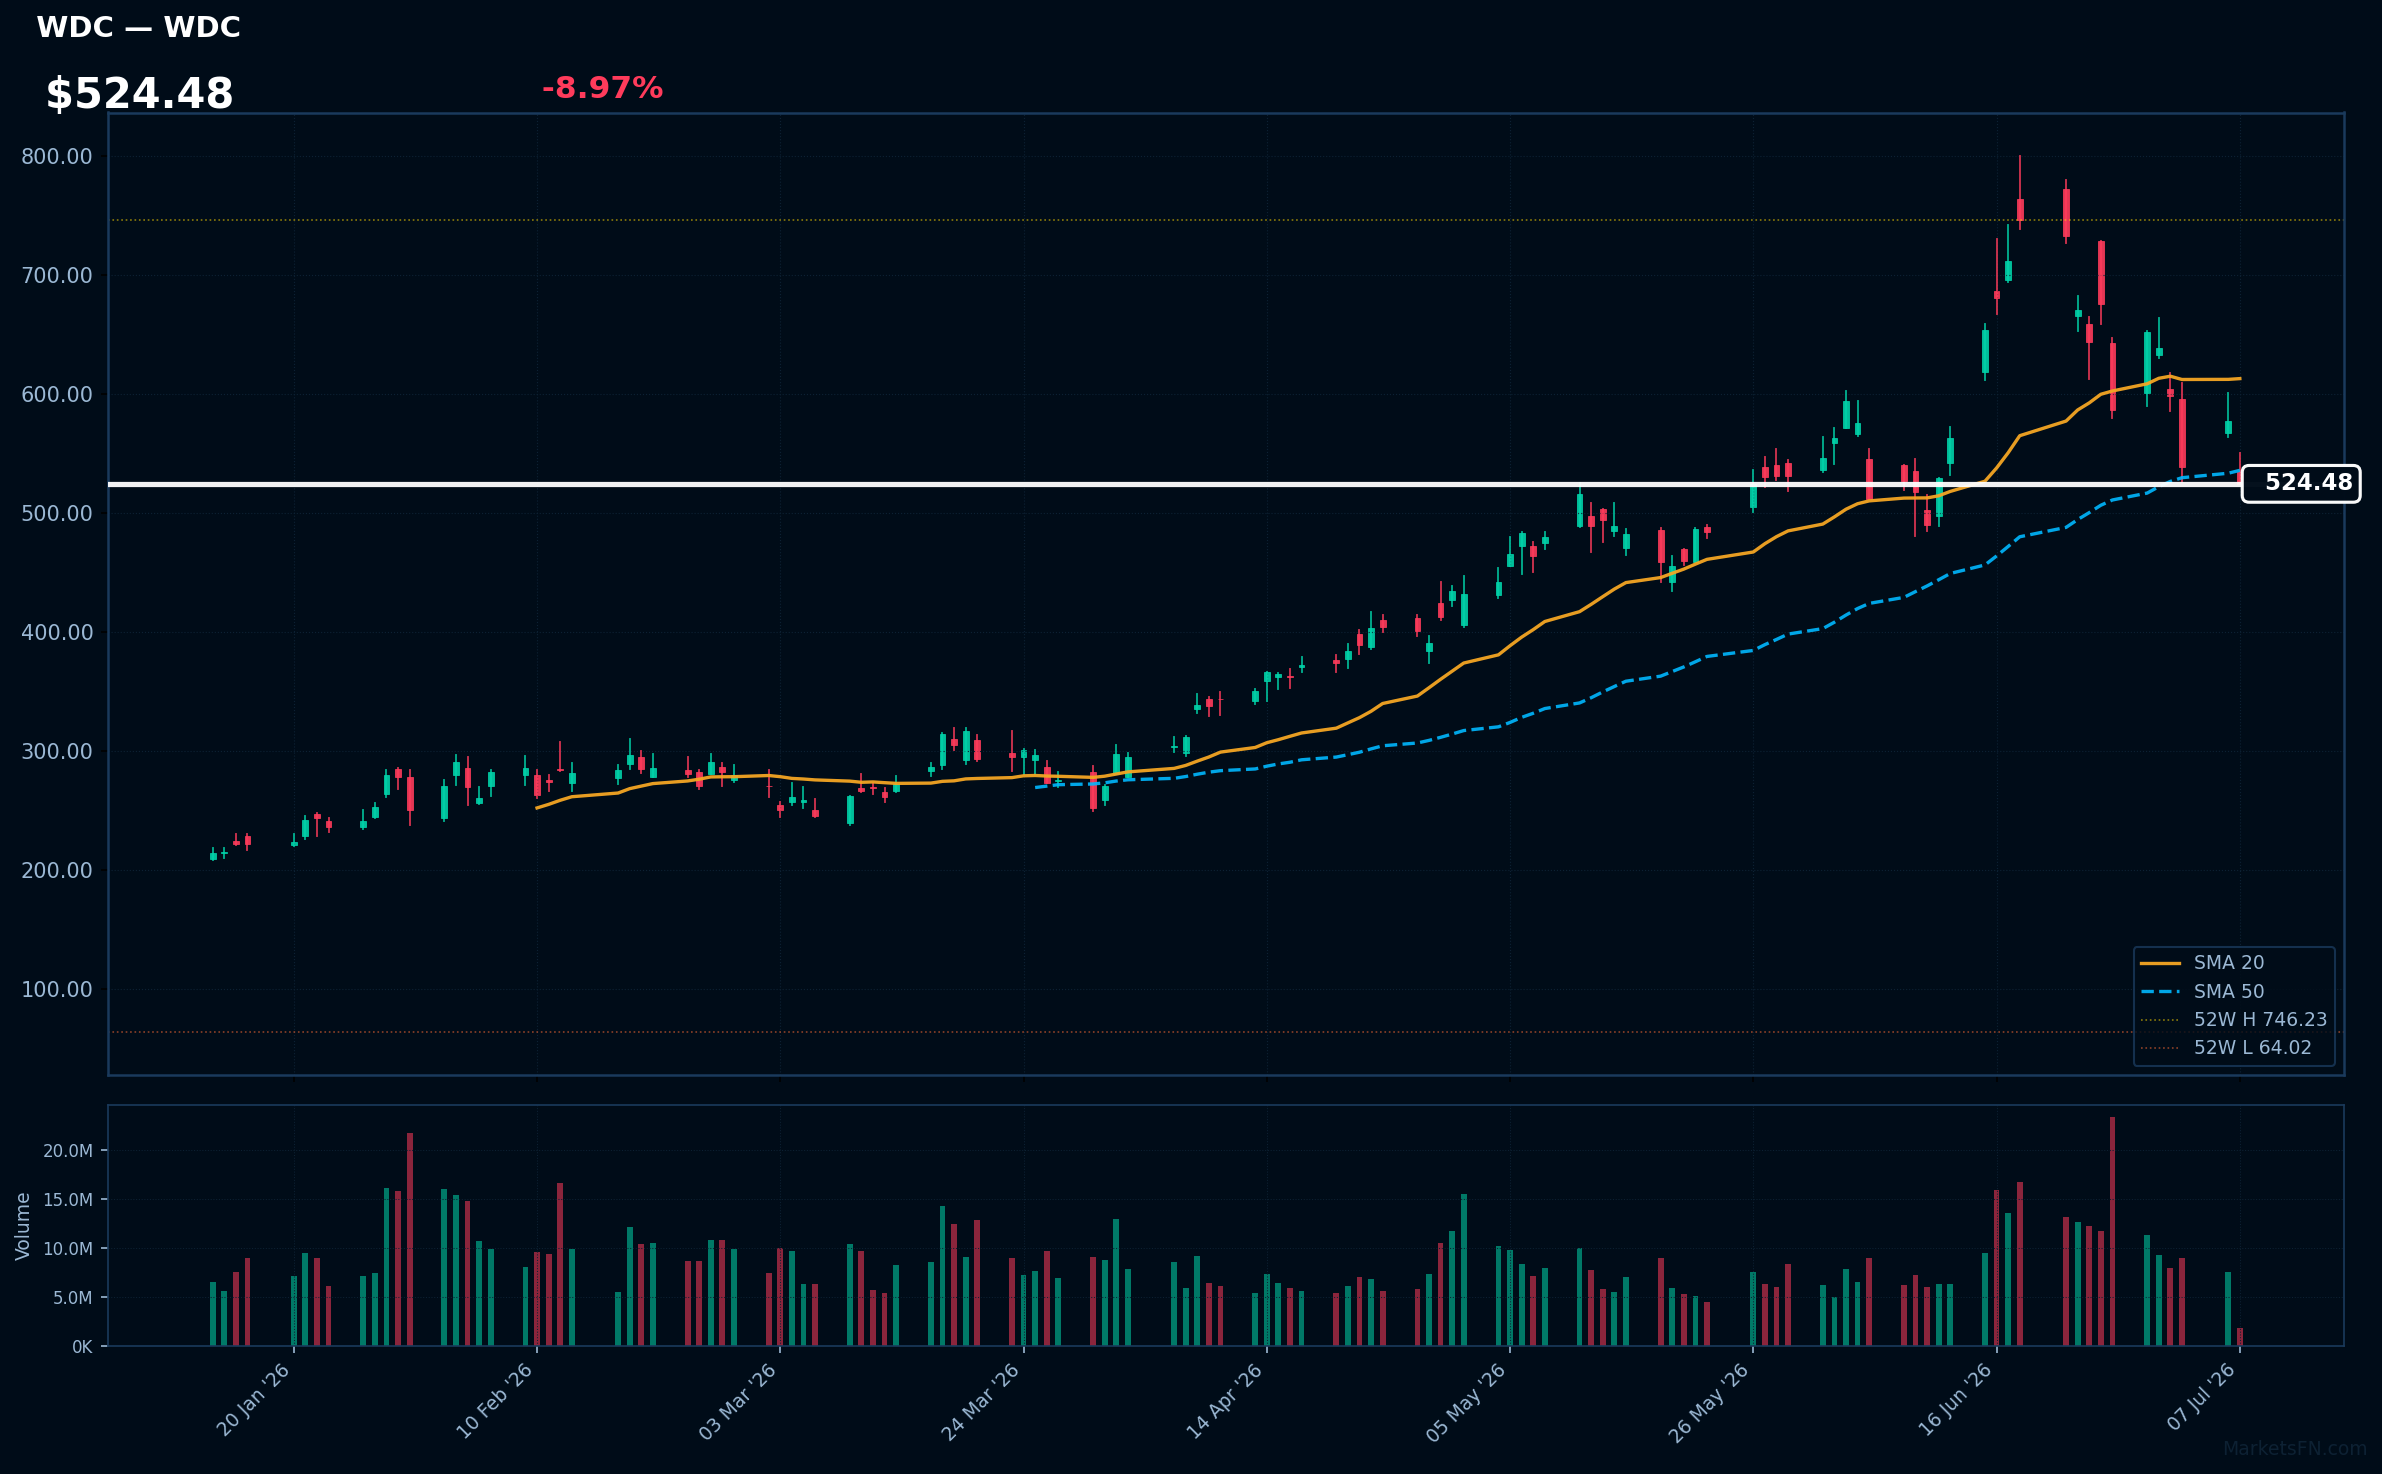Click the 200.00 price axis label
The height and width of the screenshot is (1474, 2382).
click(x=57, y=871)
